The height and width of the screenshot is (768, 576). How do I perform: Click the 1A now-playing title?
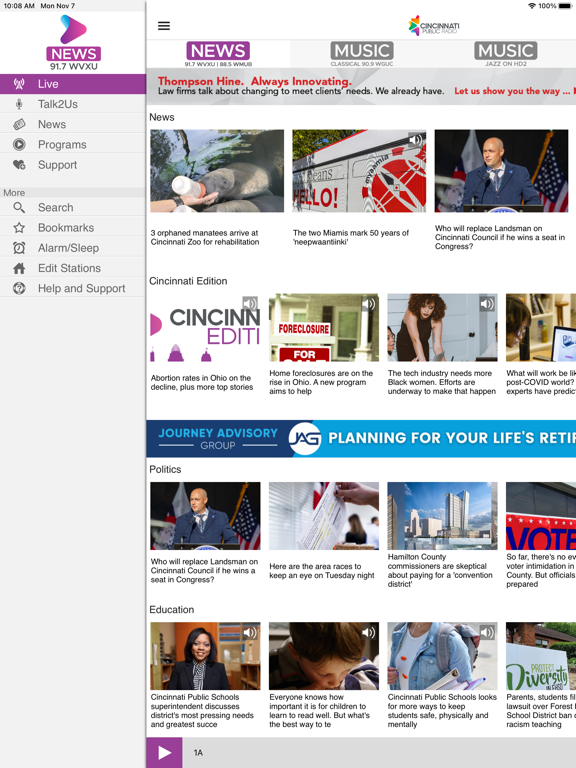pyautogui.click(x=198, y=753)
